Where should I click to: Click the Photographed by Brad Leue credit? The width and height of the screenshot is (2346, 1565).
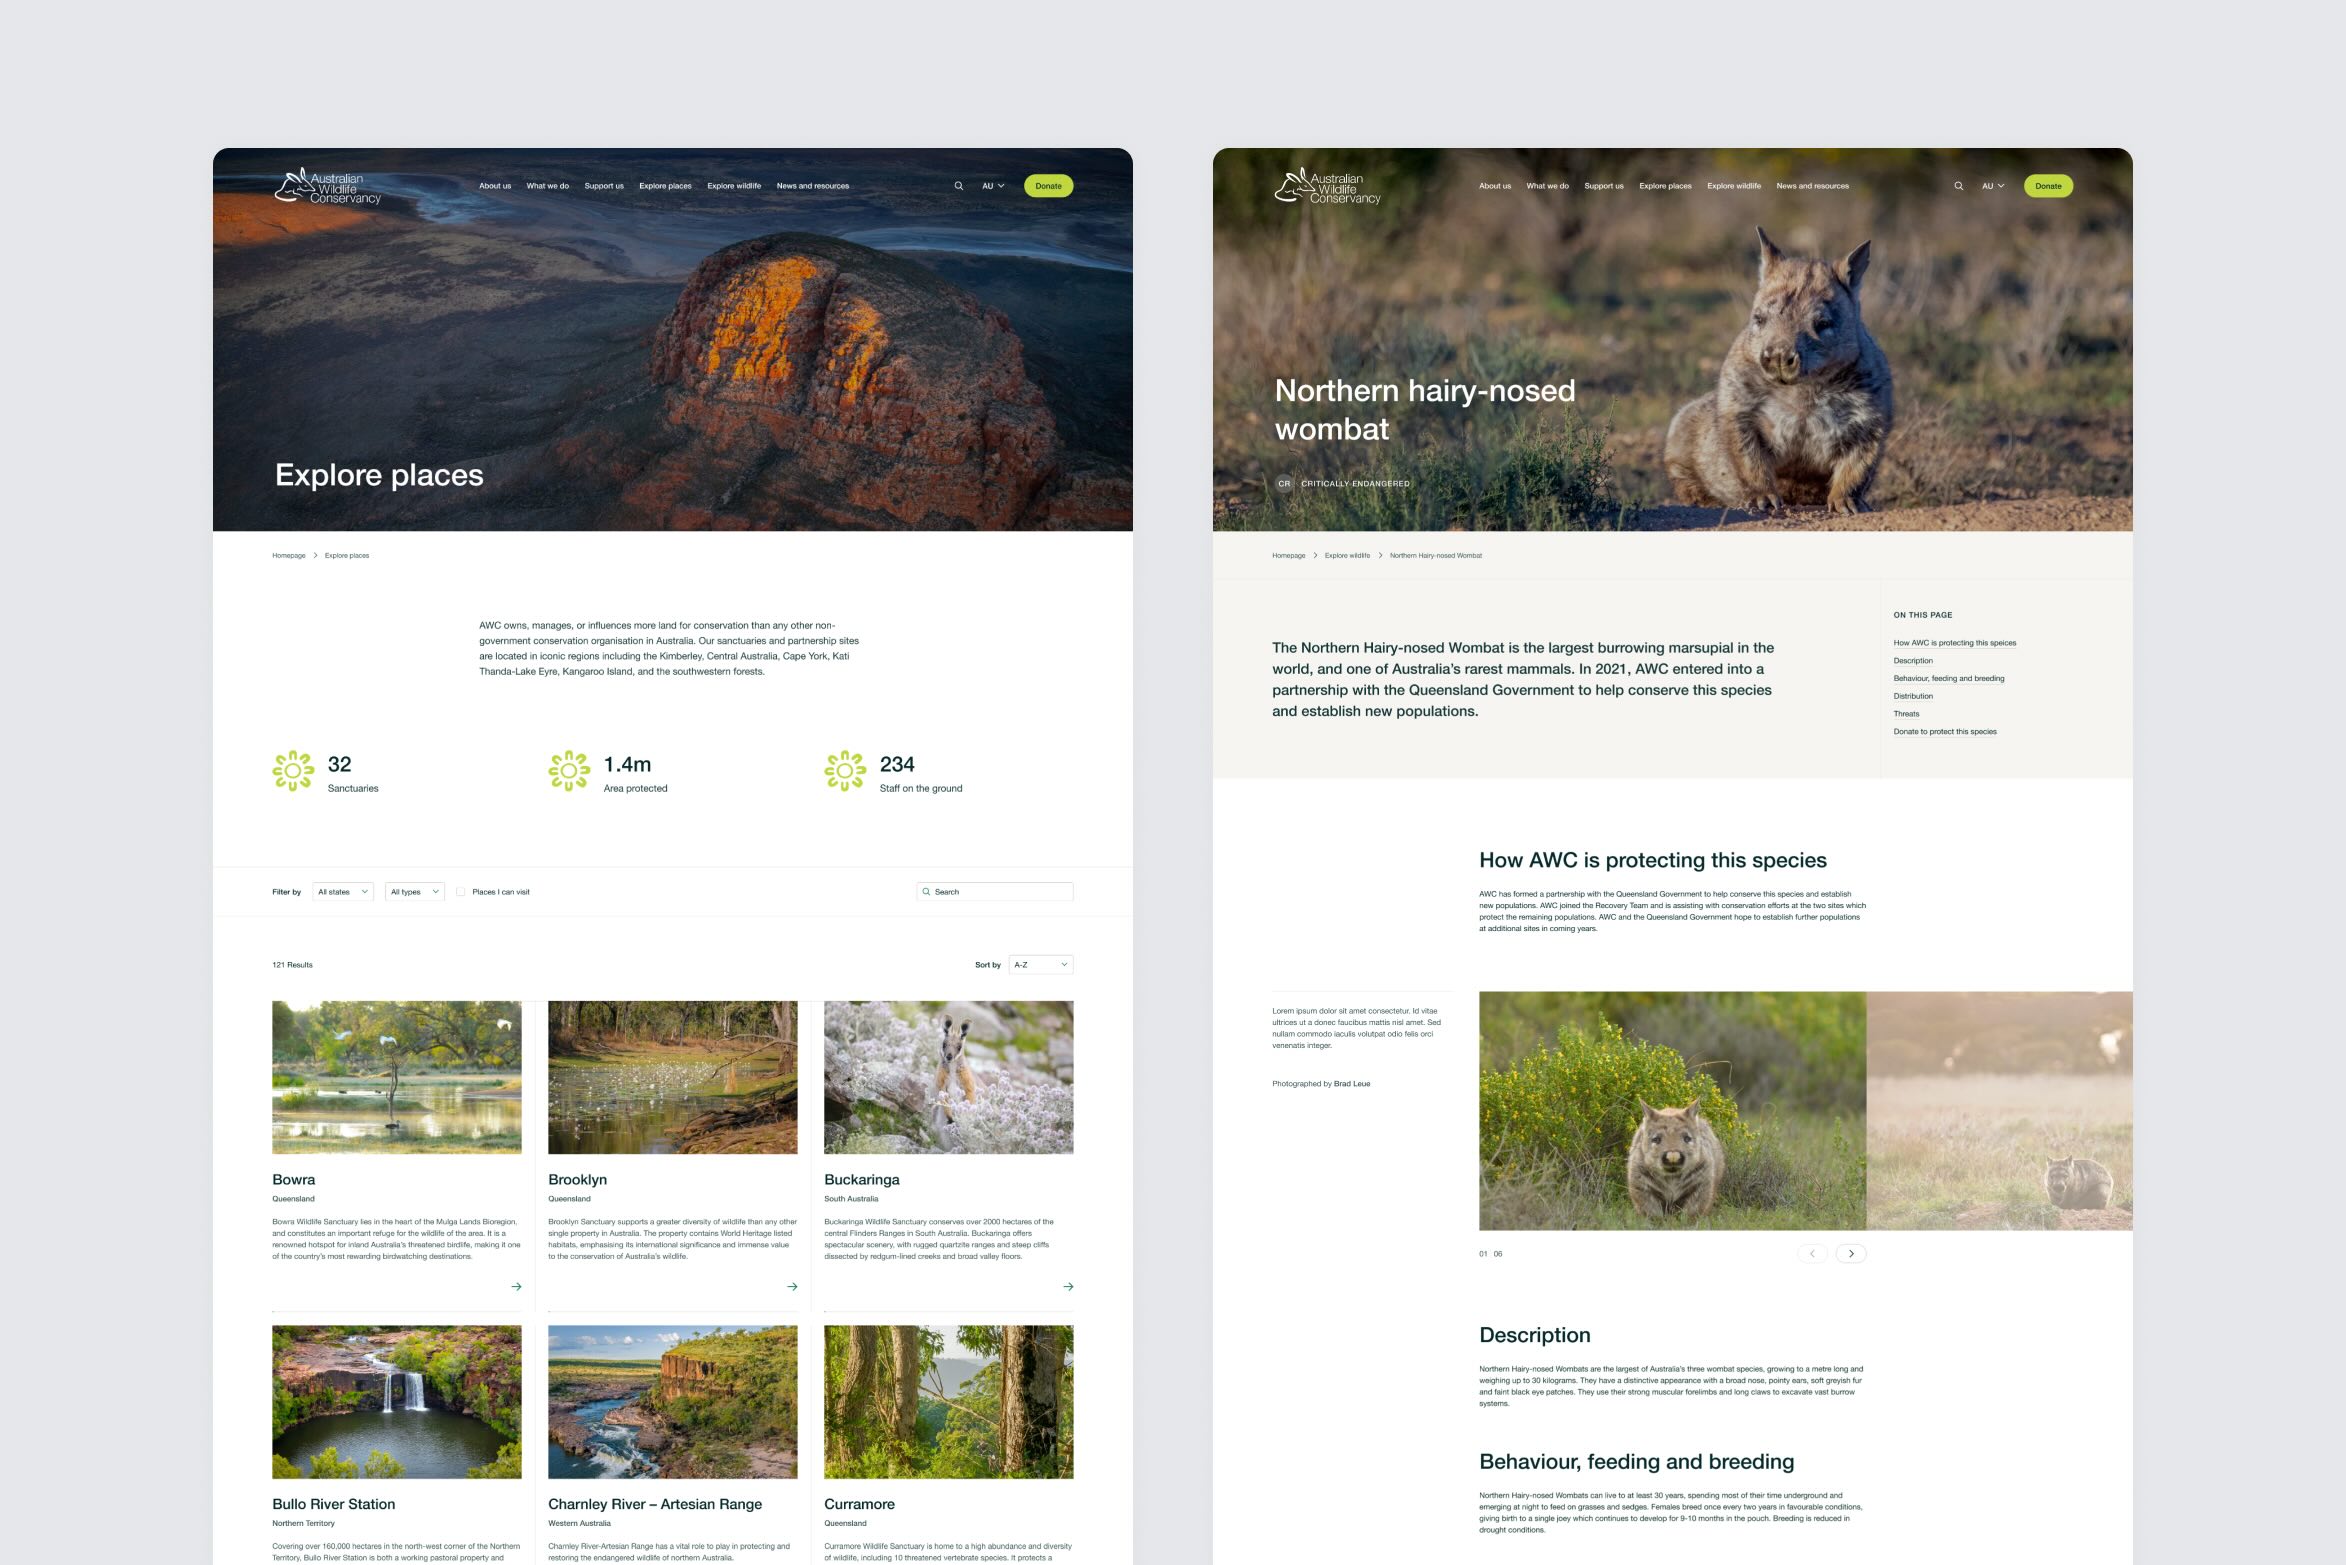point(1321,1084)
